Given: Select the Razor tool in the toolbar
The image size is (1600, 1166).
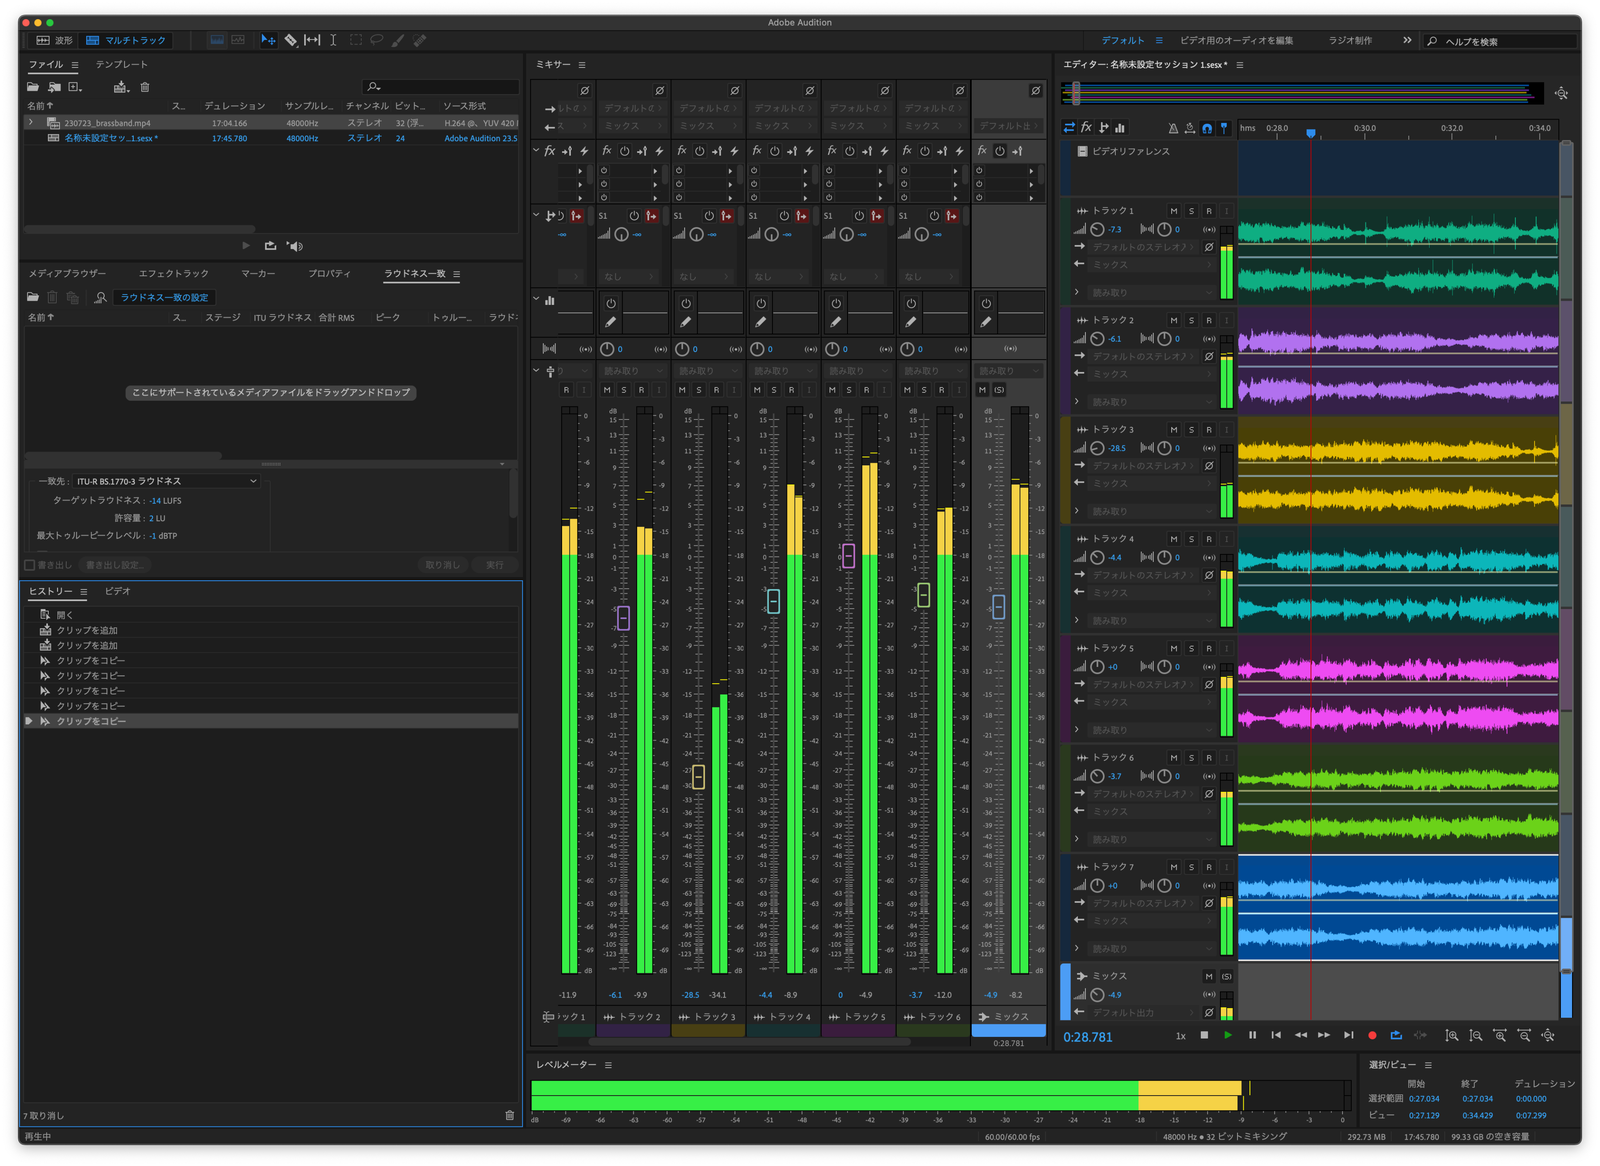Looking at the screenshot, I should coord(290,40).
